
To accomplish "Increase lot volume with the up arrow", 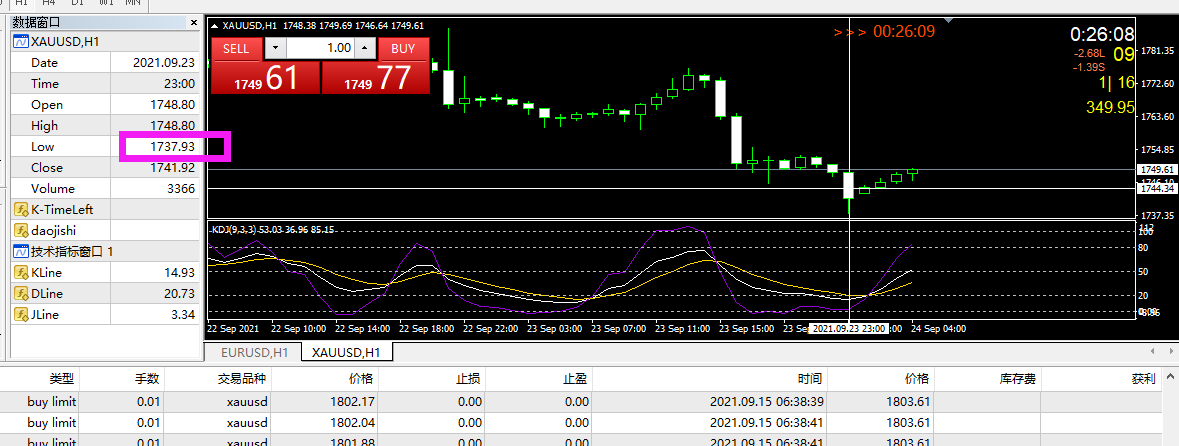I will point(364,48).
